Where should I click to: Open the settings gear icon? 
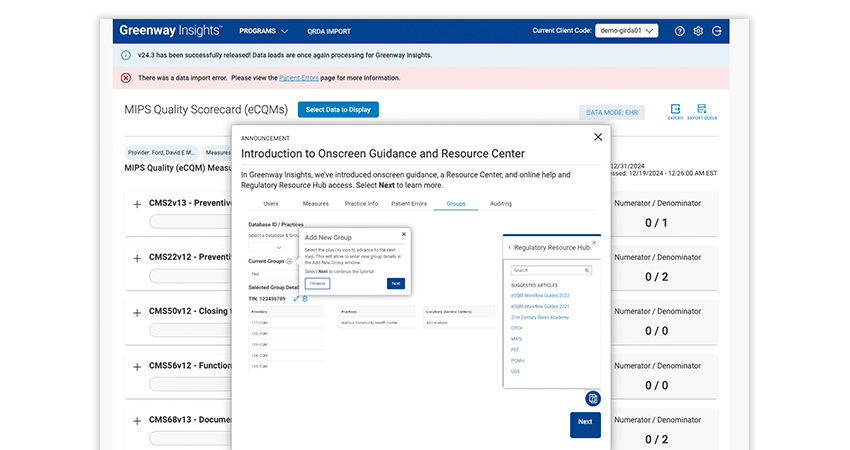point(698,31)
